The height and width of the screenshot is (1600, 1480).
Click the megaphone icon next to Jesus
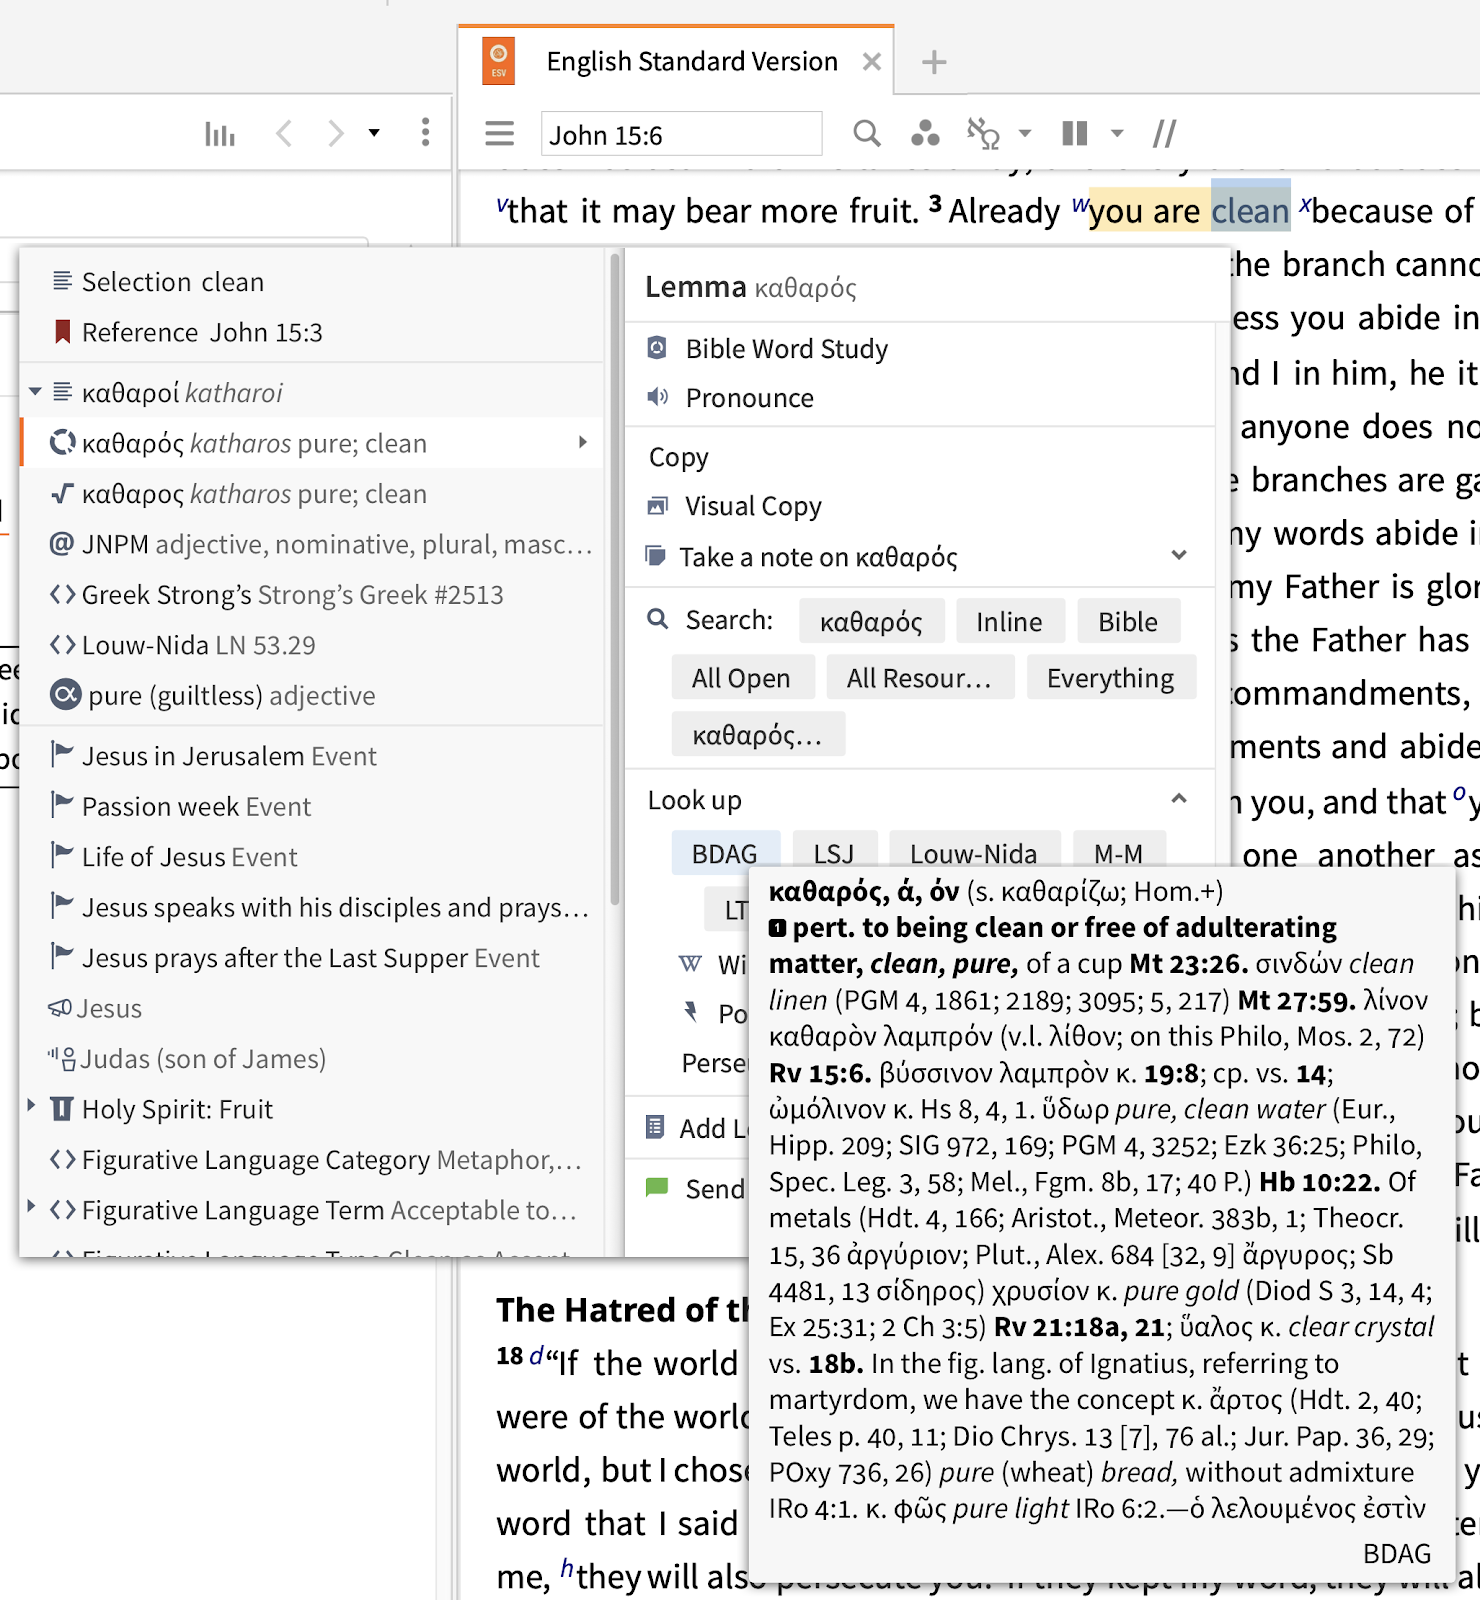click(60, 1008)
